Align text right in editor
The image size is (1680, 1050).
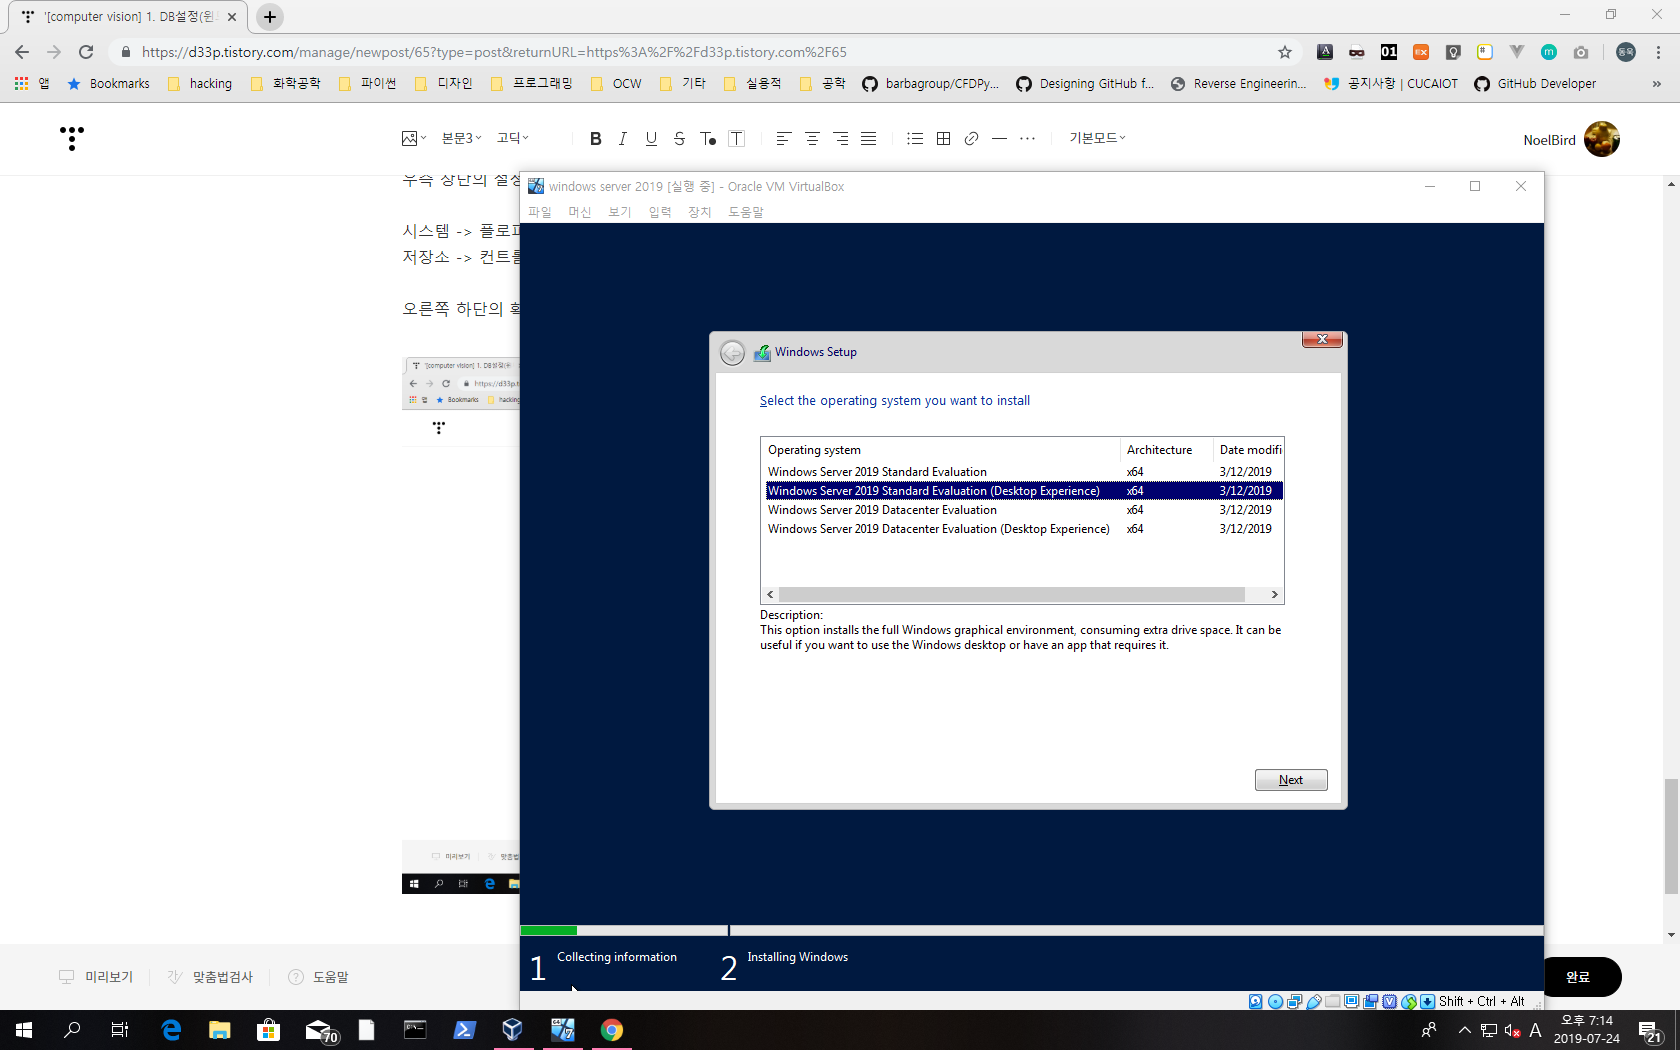coord(841,139)
